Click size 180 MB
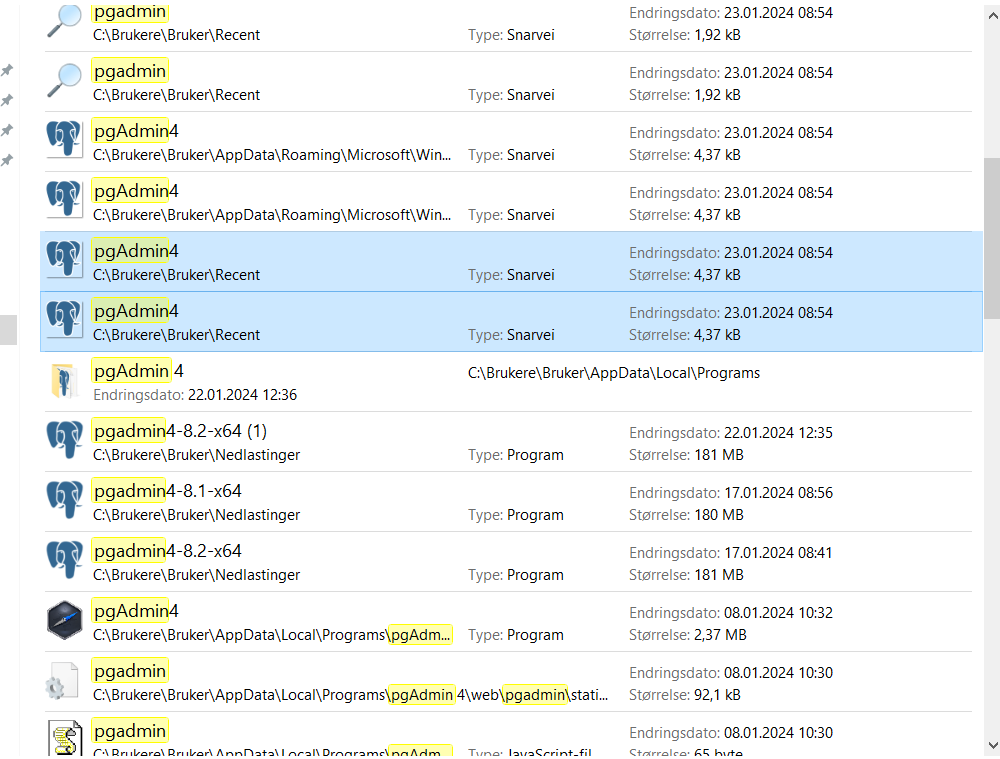The image size is (1000, 759). pos(719,515)
